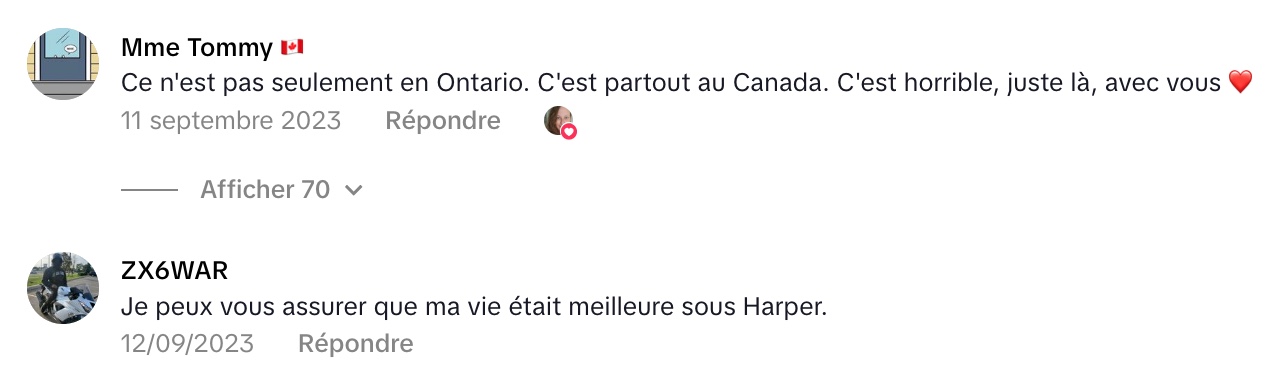This screenshot has height=378, width=1288.
Task: Click the horizontal line before Afficher 70
Action: pyautogui.click(x=149, y=190)
